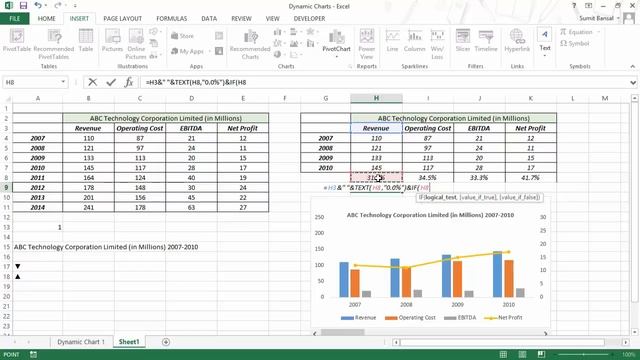Insert a Timeline filter
The image size is (640, 360).
click(486, 41)
